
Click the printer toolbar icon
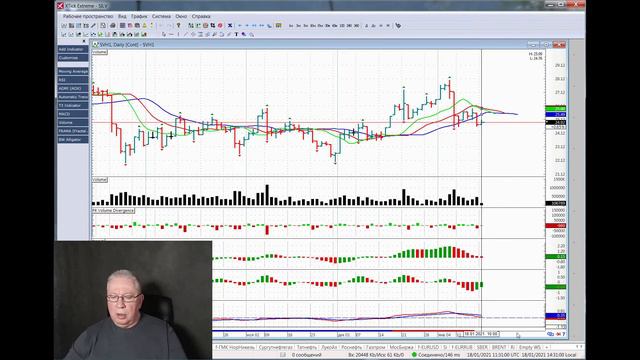click(113, 25)
